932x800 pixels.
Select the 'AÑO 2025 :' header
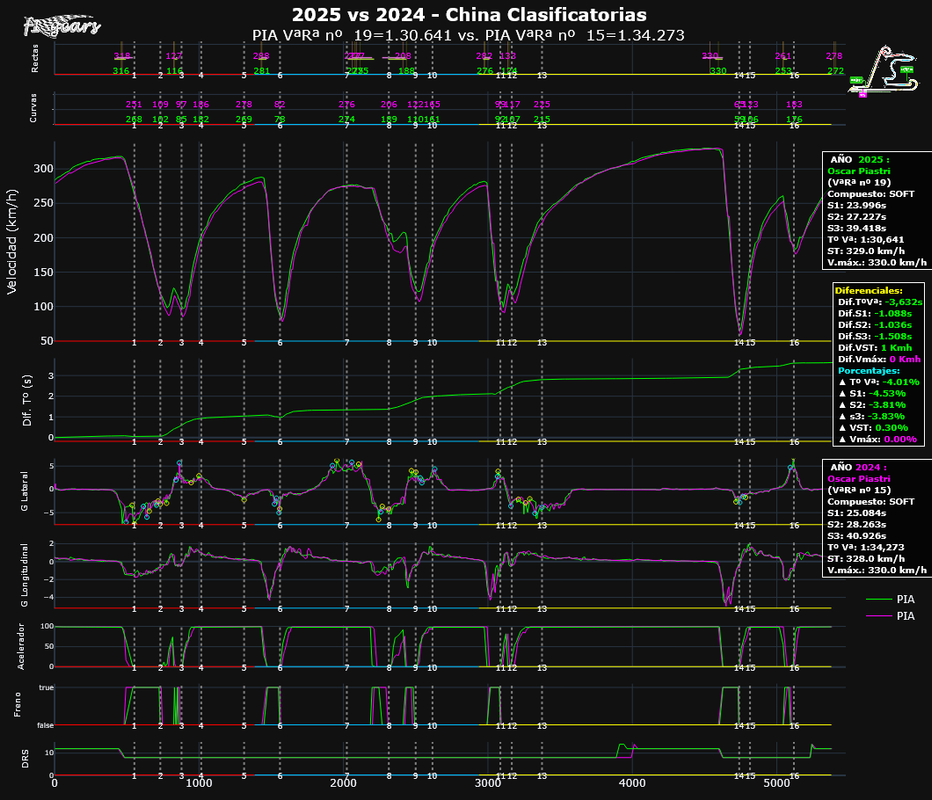coord(859,159)
